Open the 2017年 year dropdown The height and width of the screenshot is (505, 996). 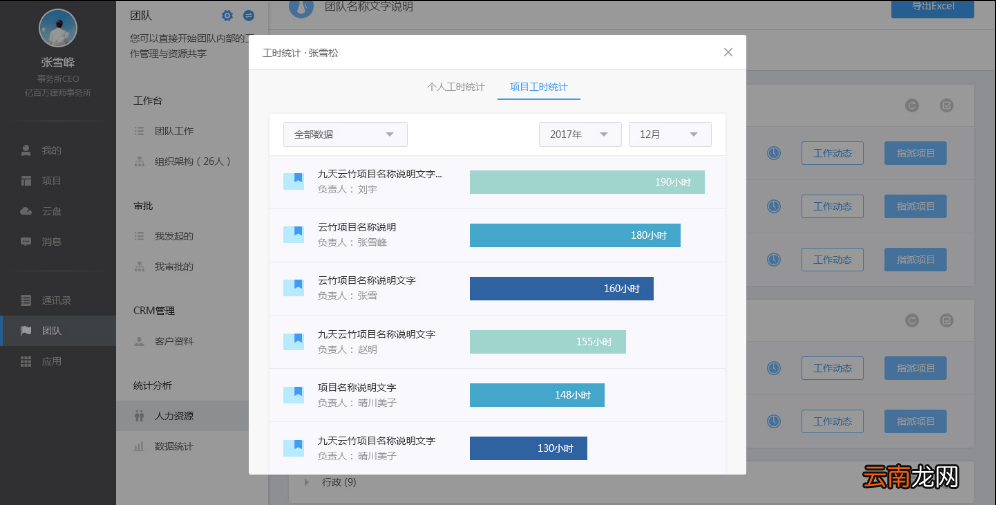tap(580, 135)
